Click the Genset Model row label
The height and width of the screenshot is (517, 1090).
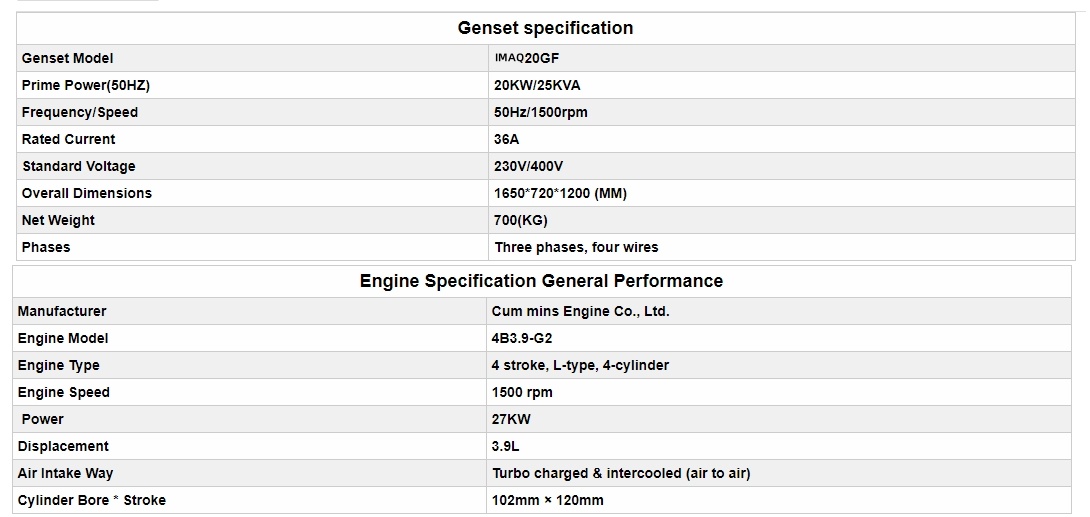pos(67,58)
